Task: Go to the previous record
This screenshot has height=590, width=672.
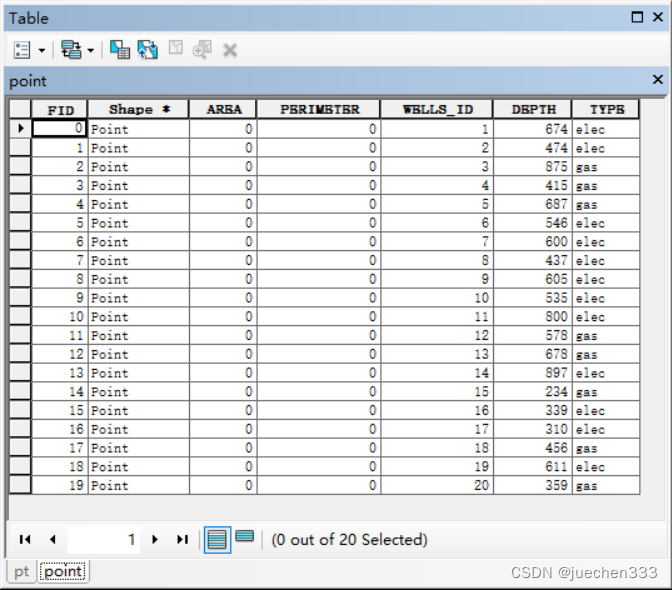Action: [53, 539]
